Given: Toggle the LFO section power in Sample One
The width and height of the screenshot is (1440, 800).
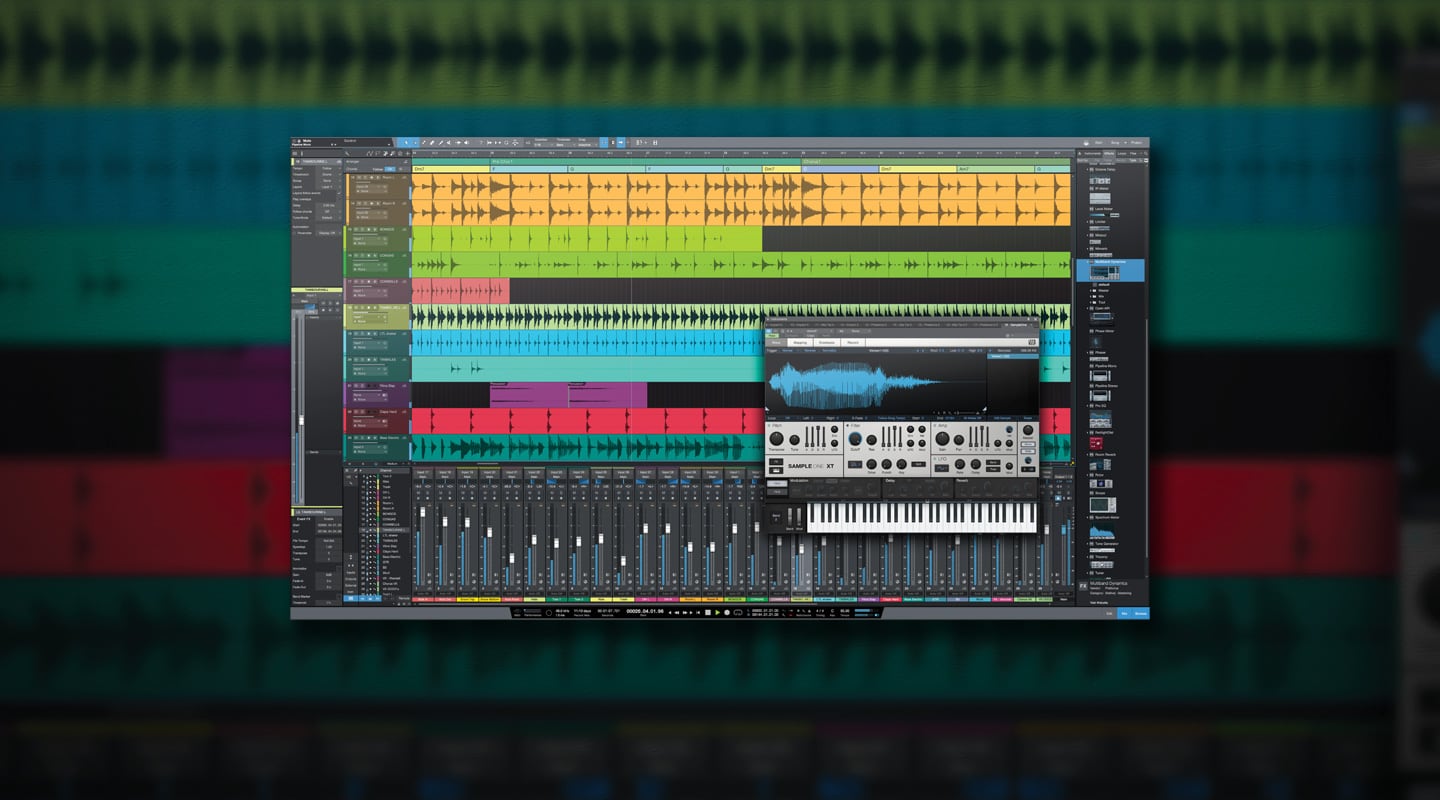Looking at the screenshot, I should point(935,458).
